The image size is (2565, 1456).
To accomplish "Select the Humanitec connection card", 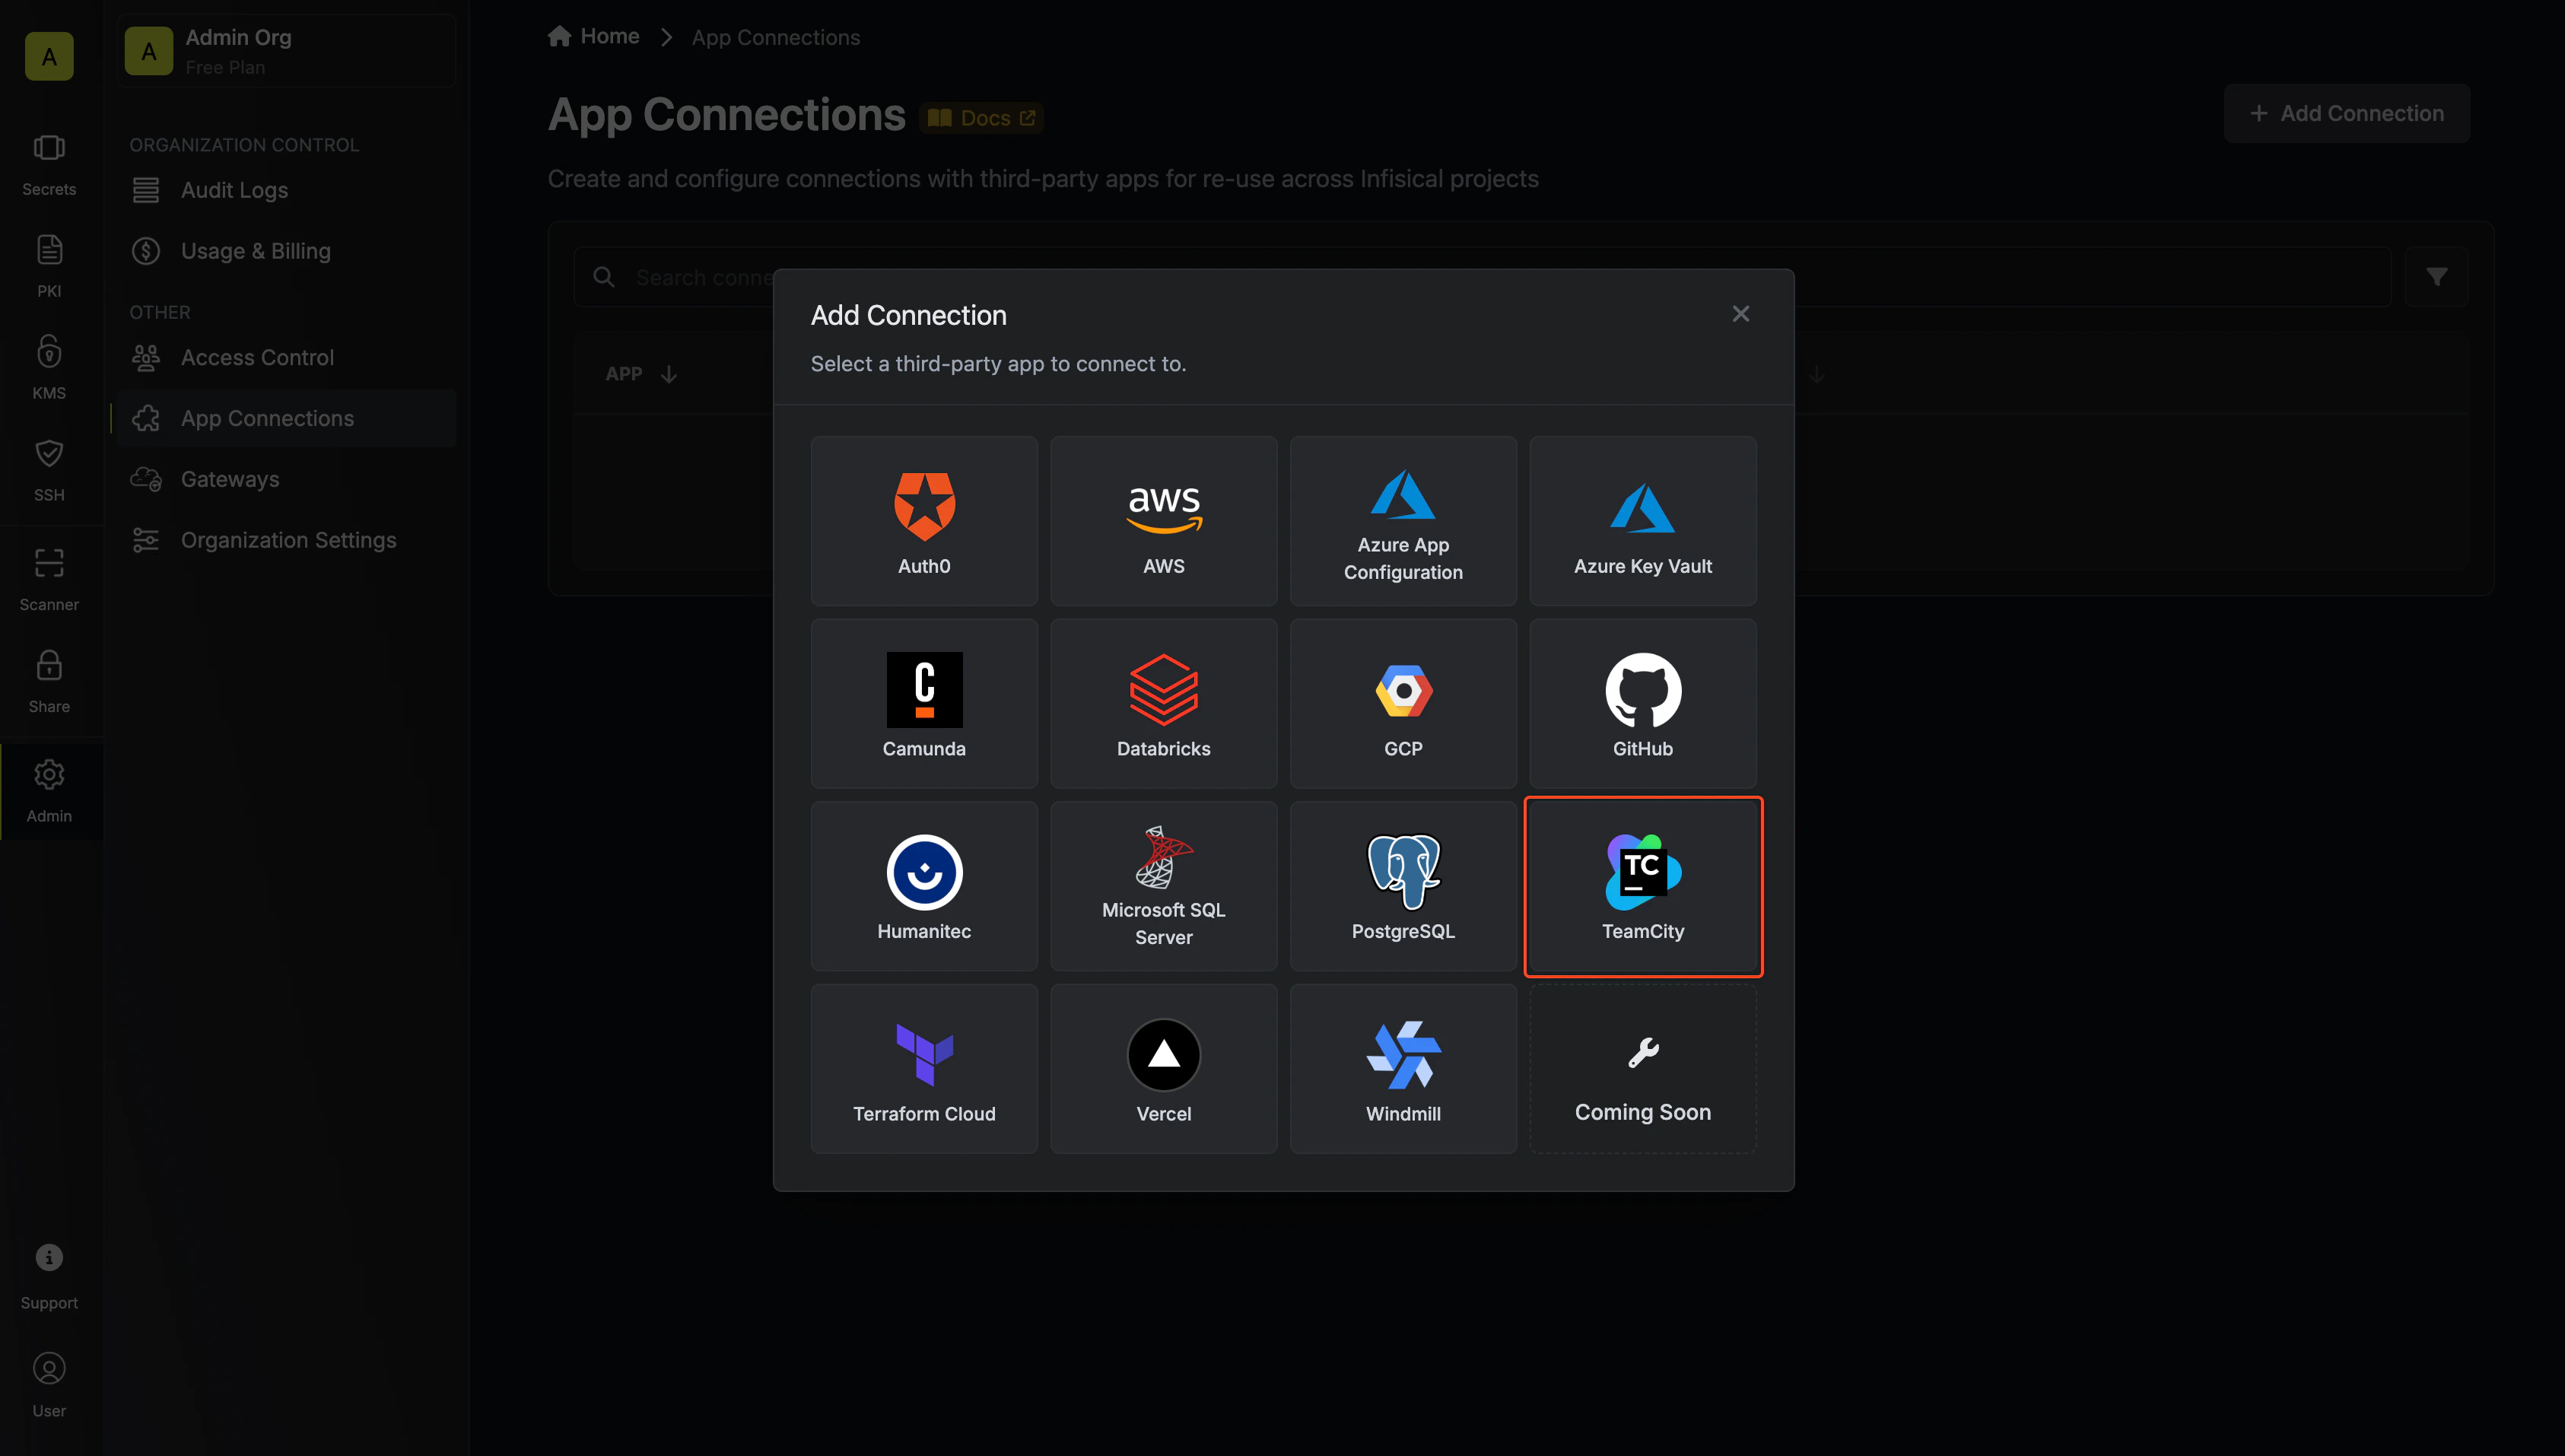I will 924,886.
